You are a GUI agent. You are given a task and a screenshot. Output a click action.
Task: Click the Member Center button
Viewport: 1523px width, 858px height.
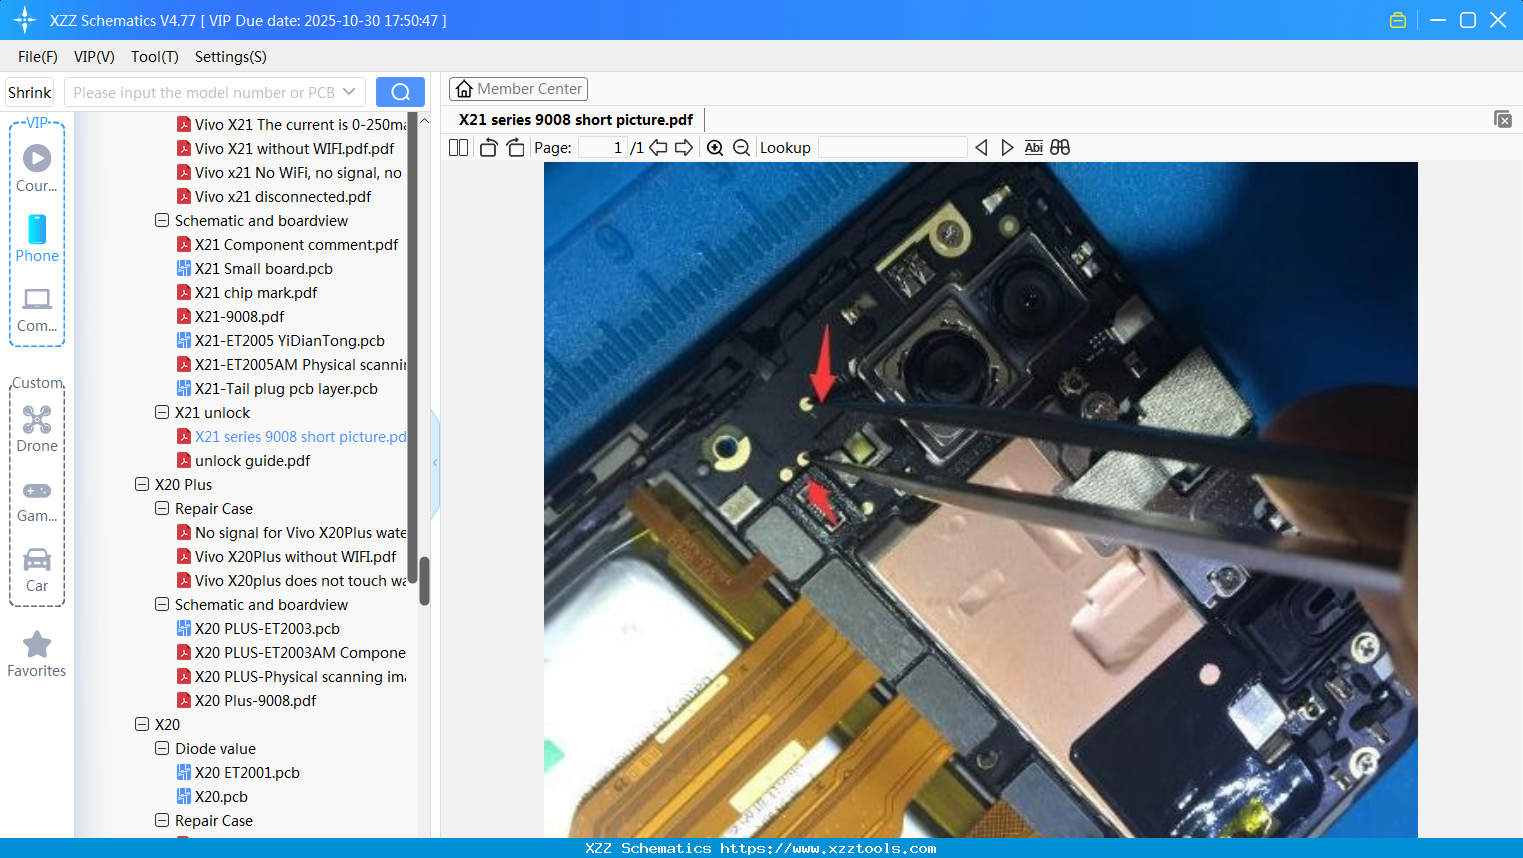518,88
